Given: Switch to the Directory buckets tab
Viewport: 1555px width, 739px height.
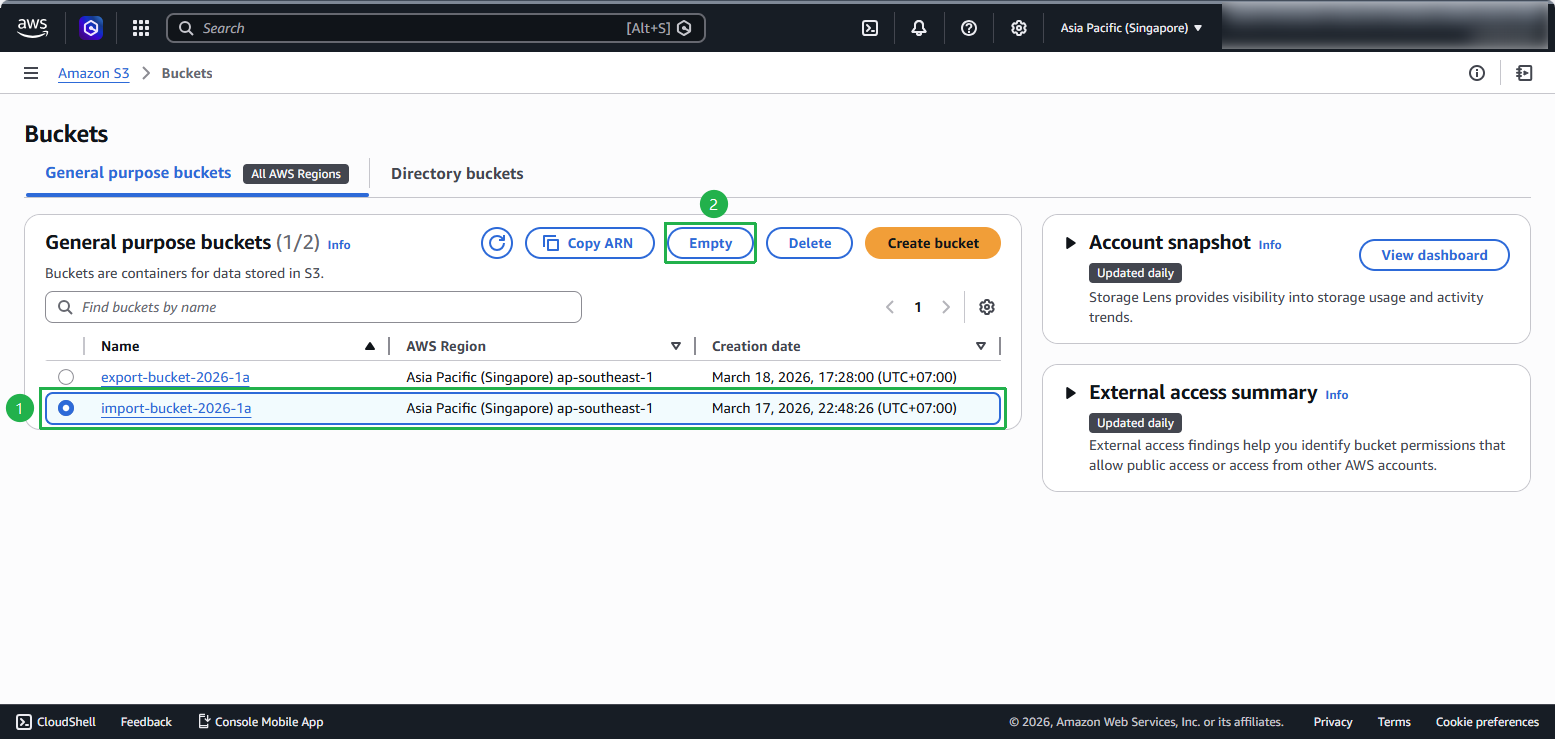Looking at the screenshot, I should (x=457, y=174).
